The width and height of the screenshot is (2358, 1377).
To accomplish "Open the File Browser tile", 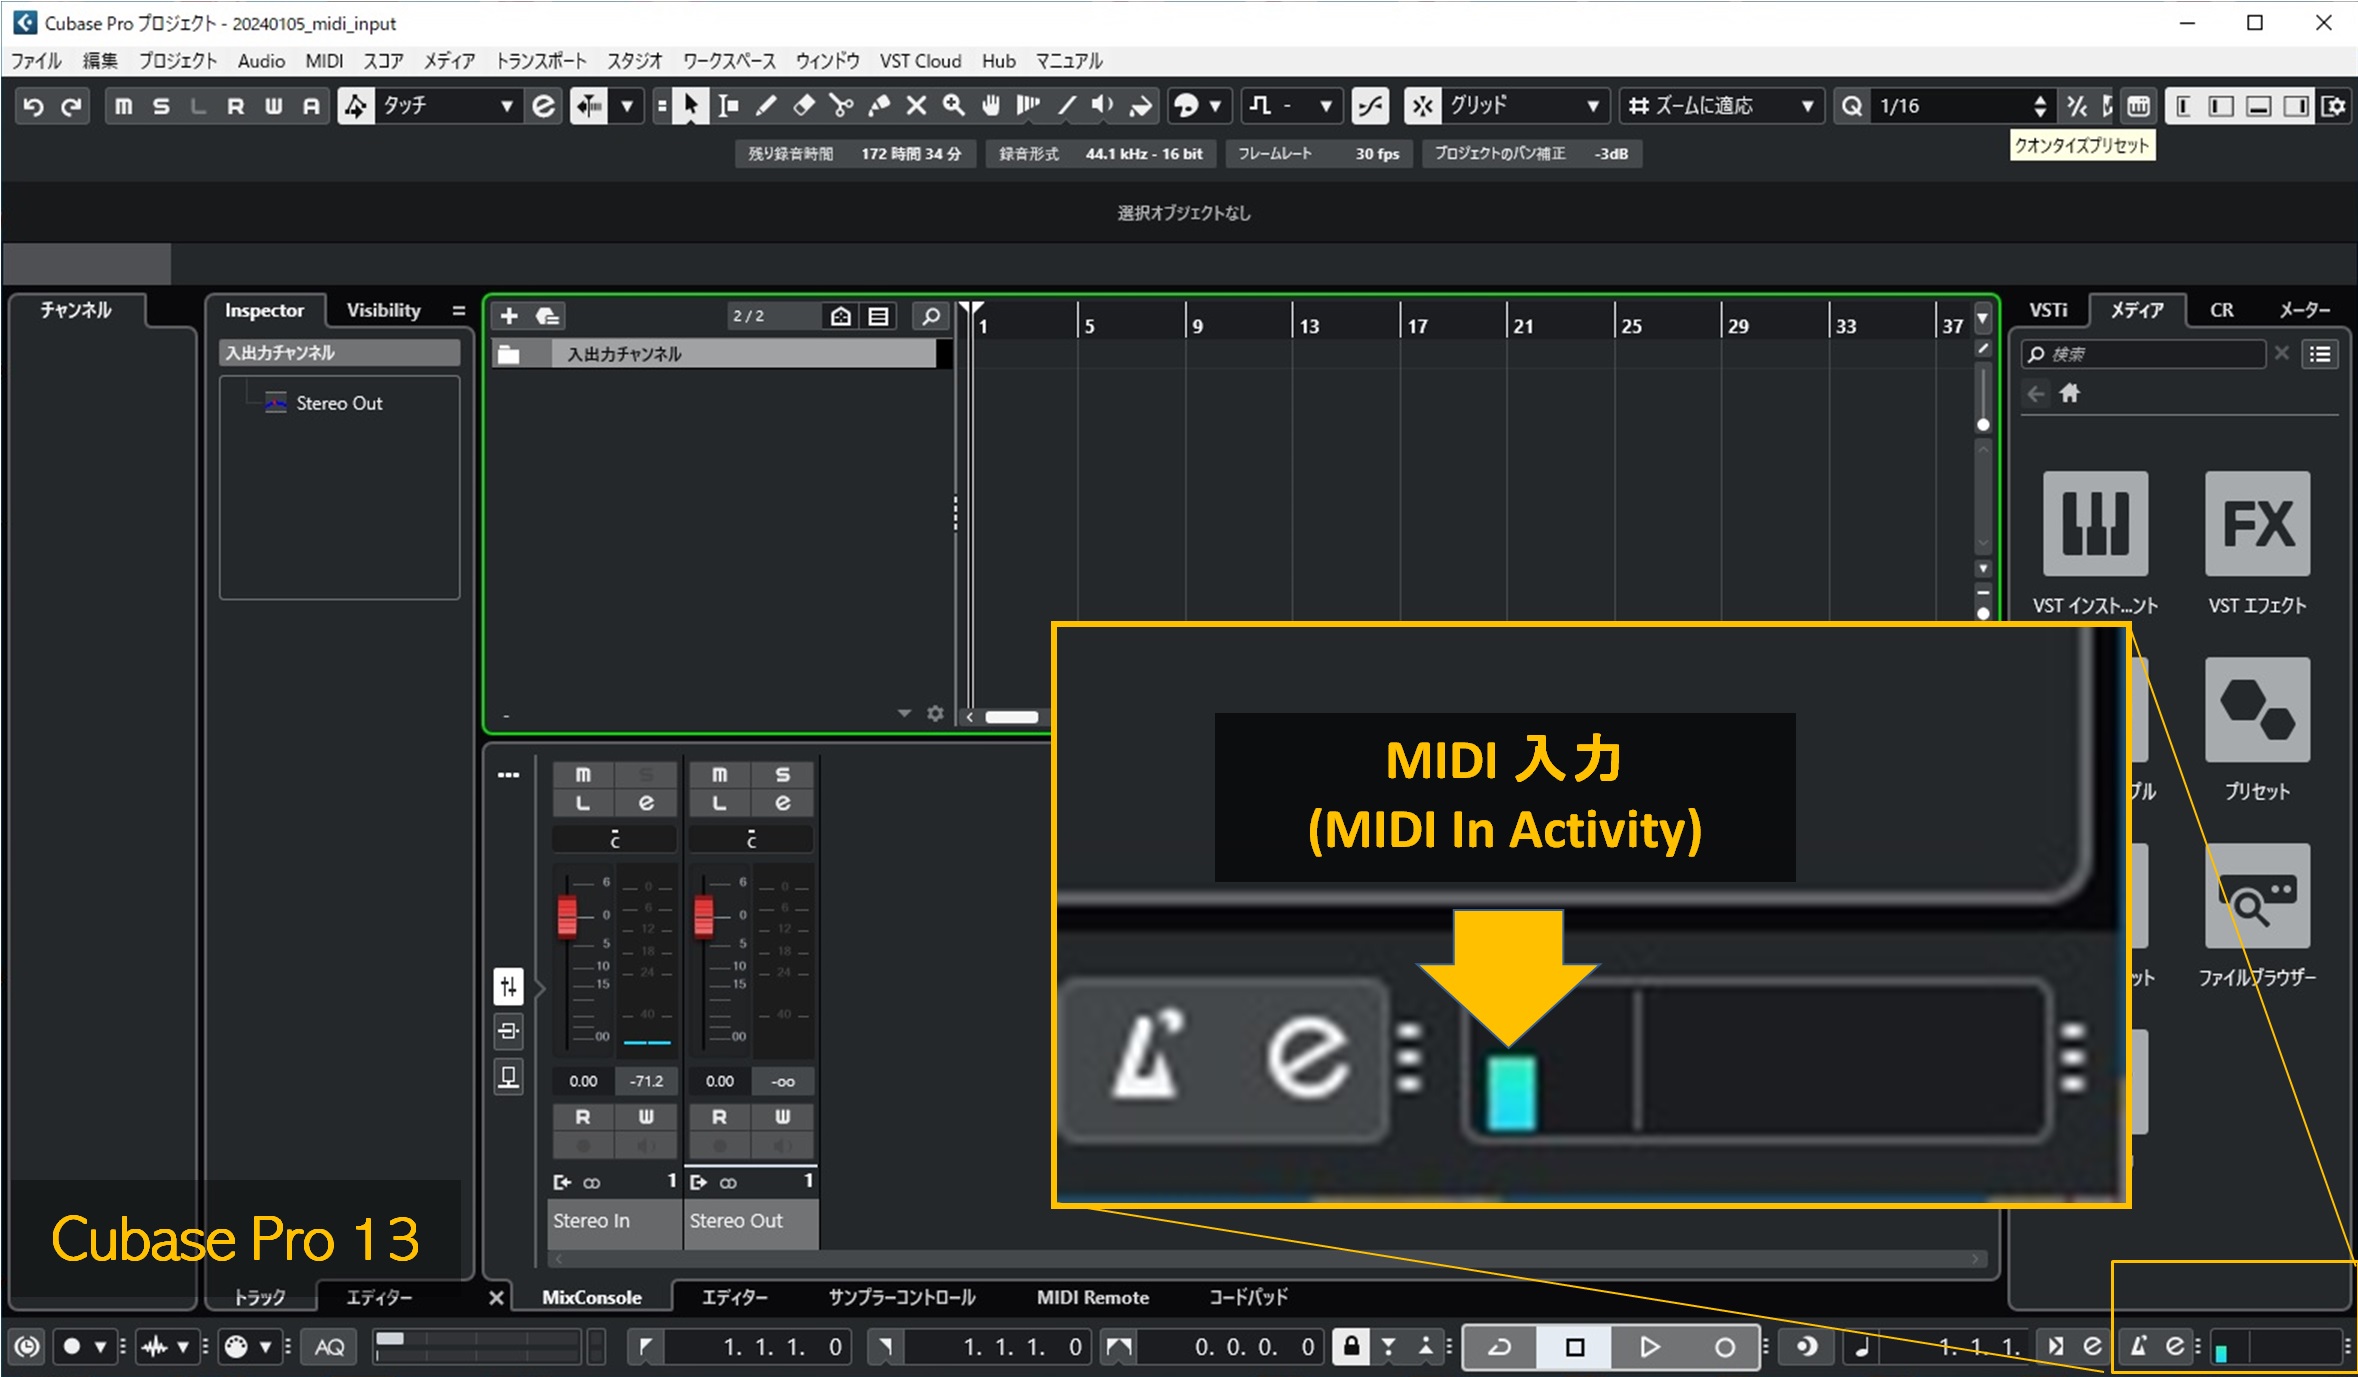I will (x=2257, y=896).
